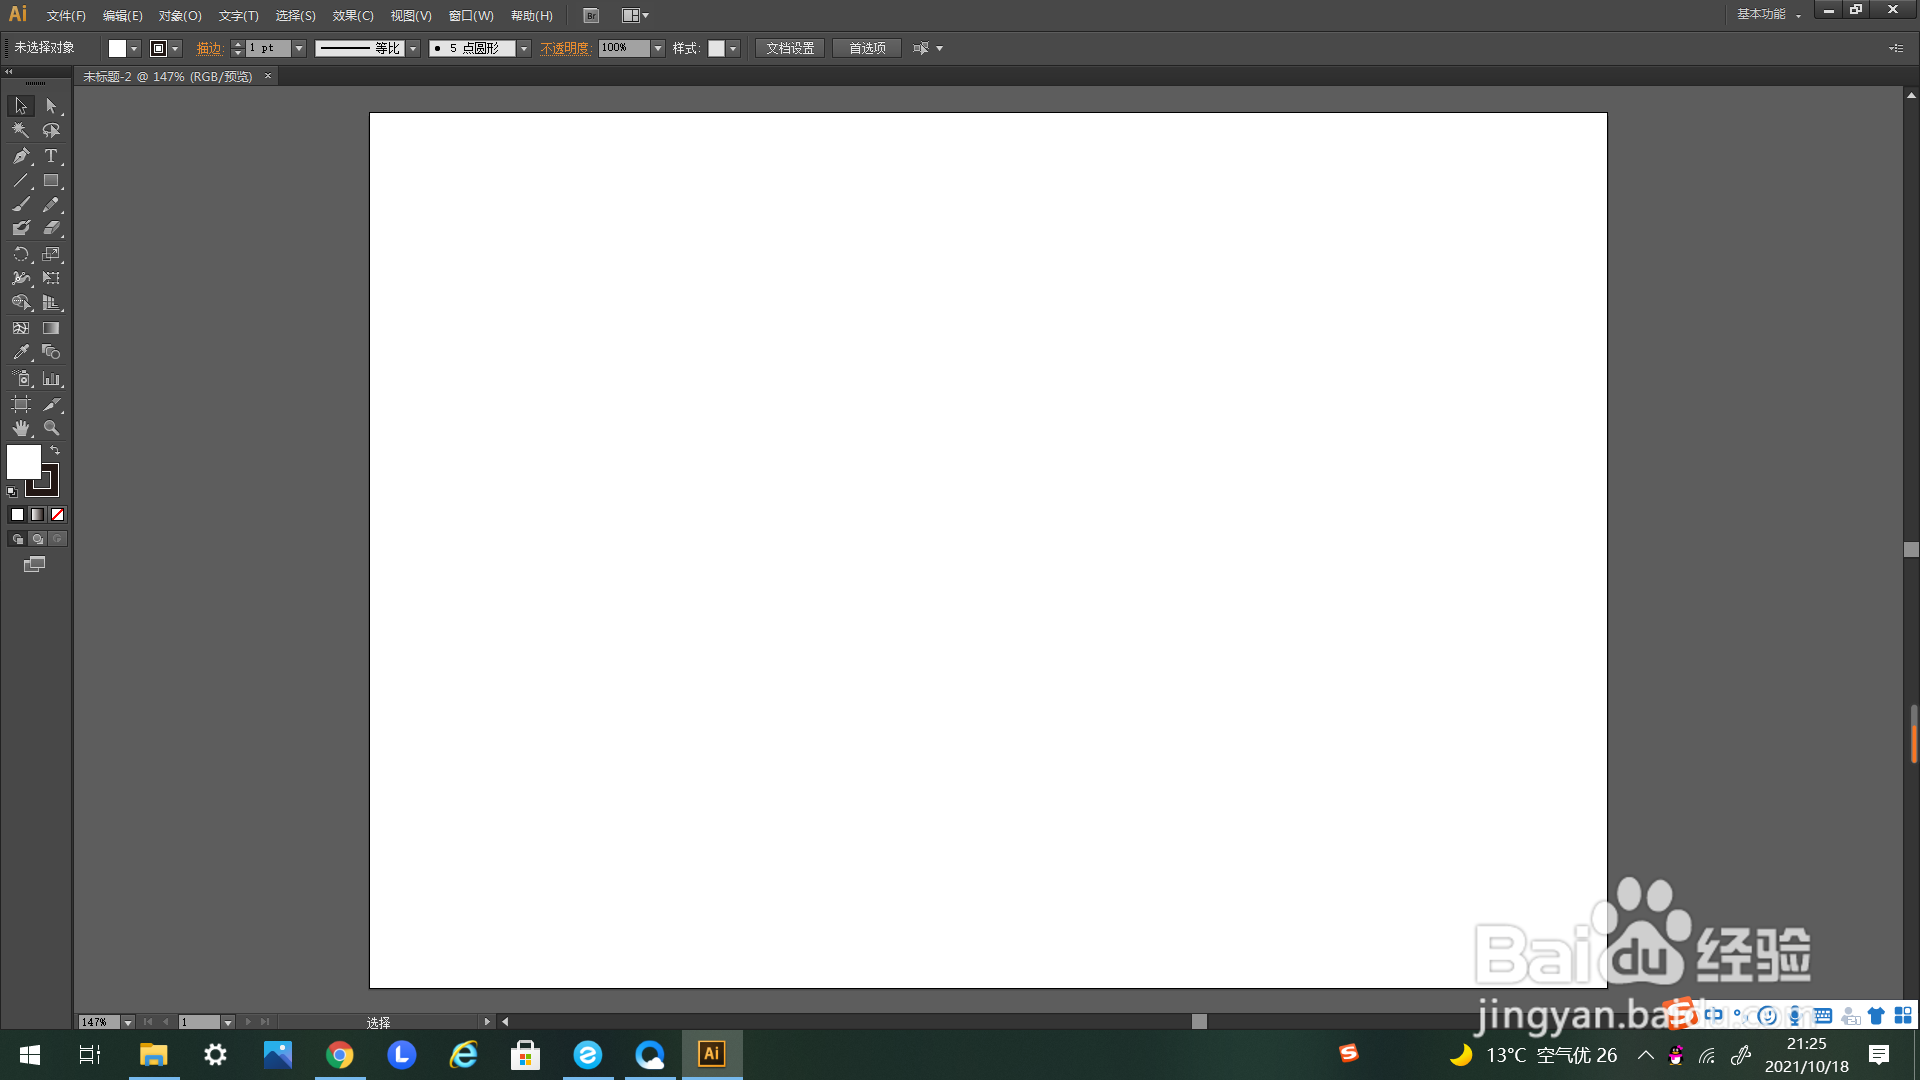Screen dimensions: 1920x1080
Task: Select the Hand tool
Action: tap(21, 428)
